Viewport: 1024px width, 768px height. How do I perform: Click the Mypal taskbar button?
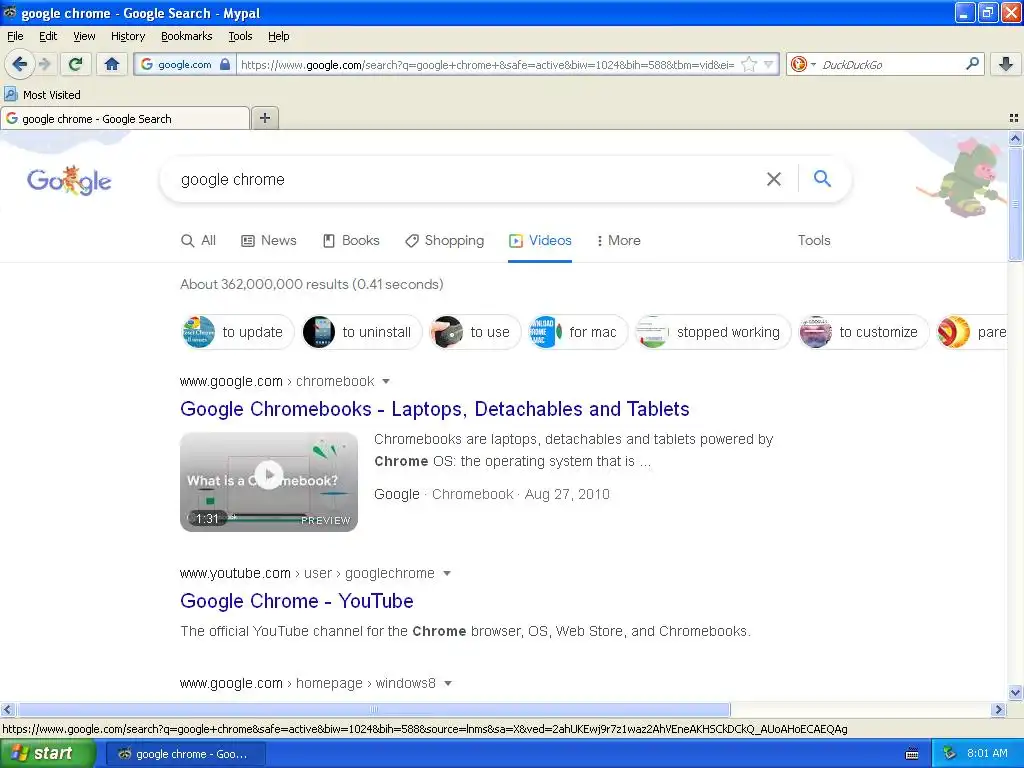tap(185, 754)
